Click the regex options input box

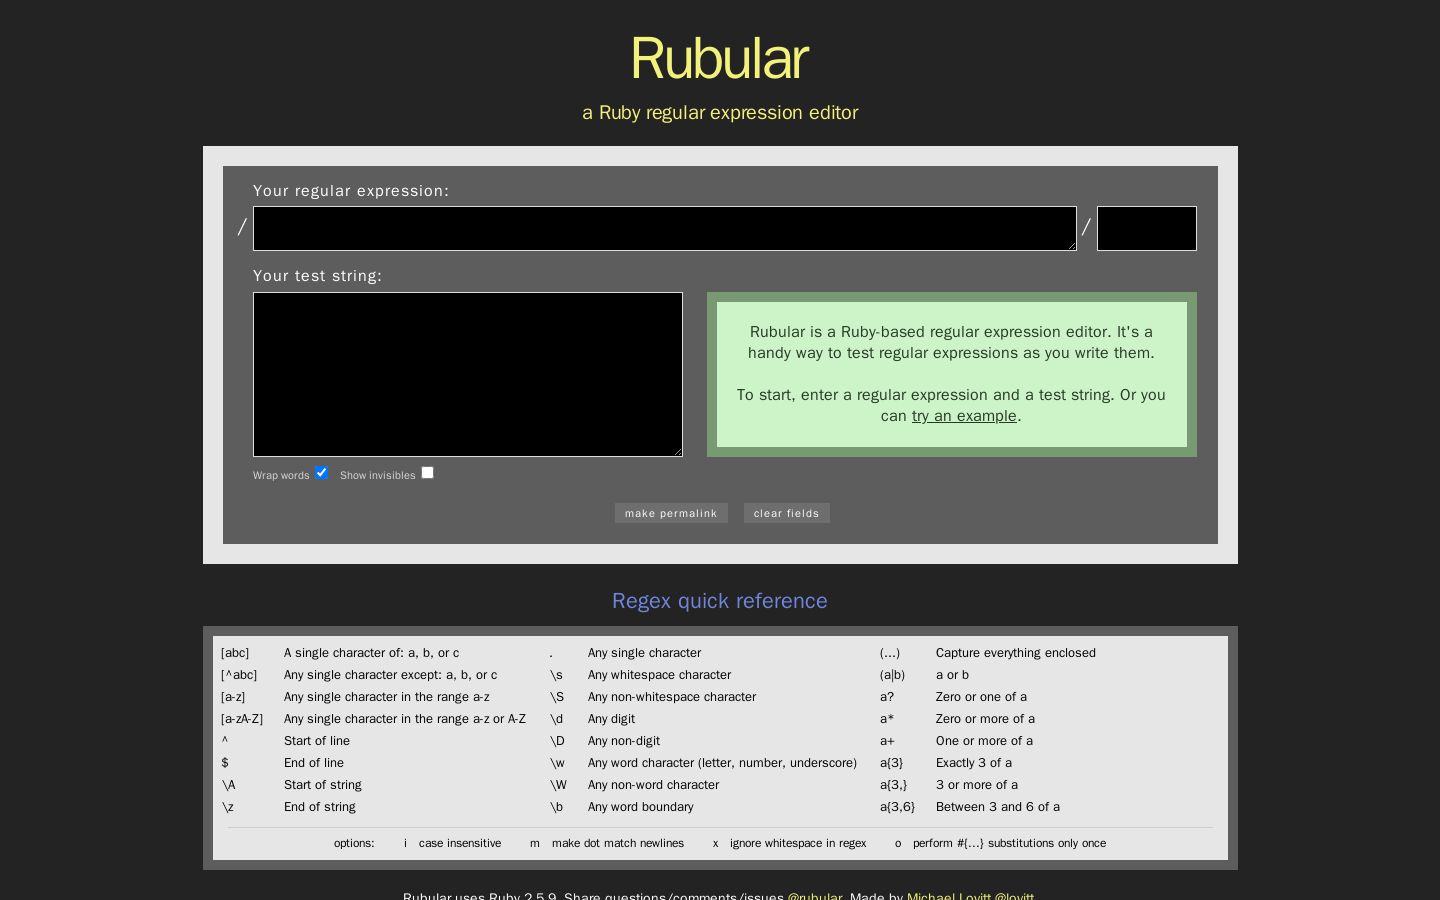click(x=1147, y=228)
